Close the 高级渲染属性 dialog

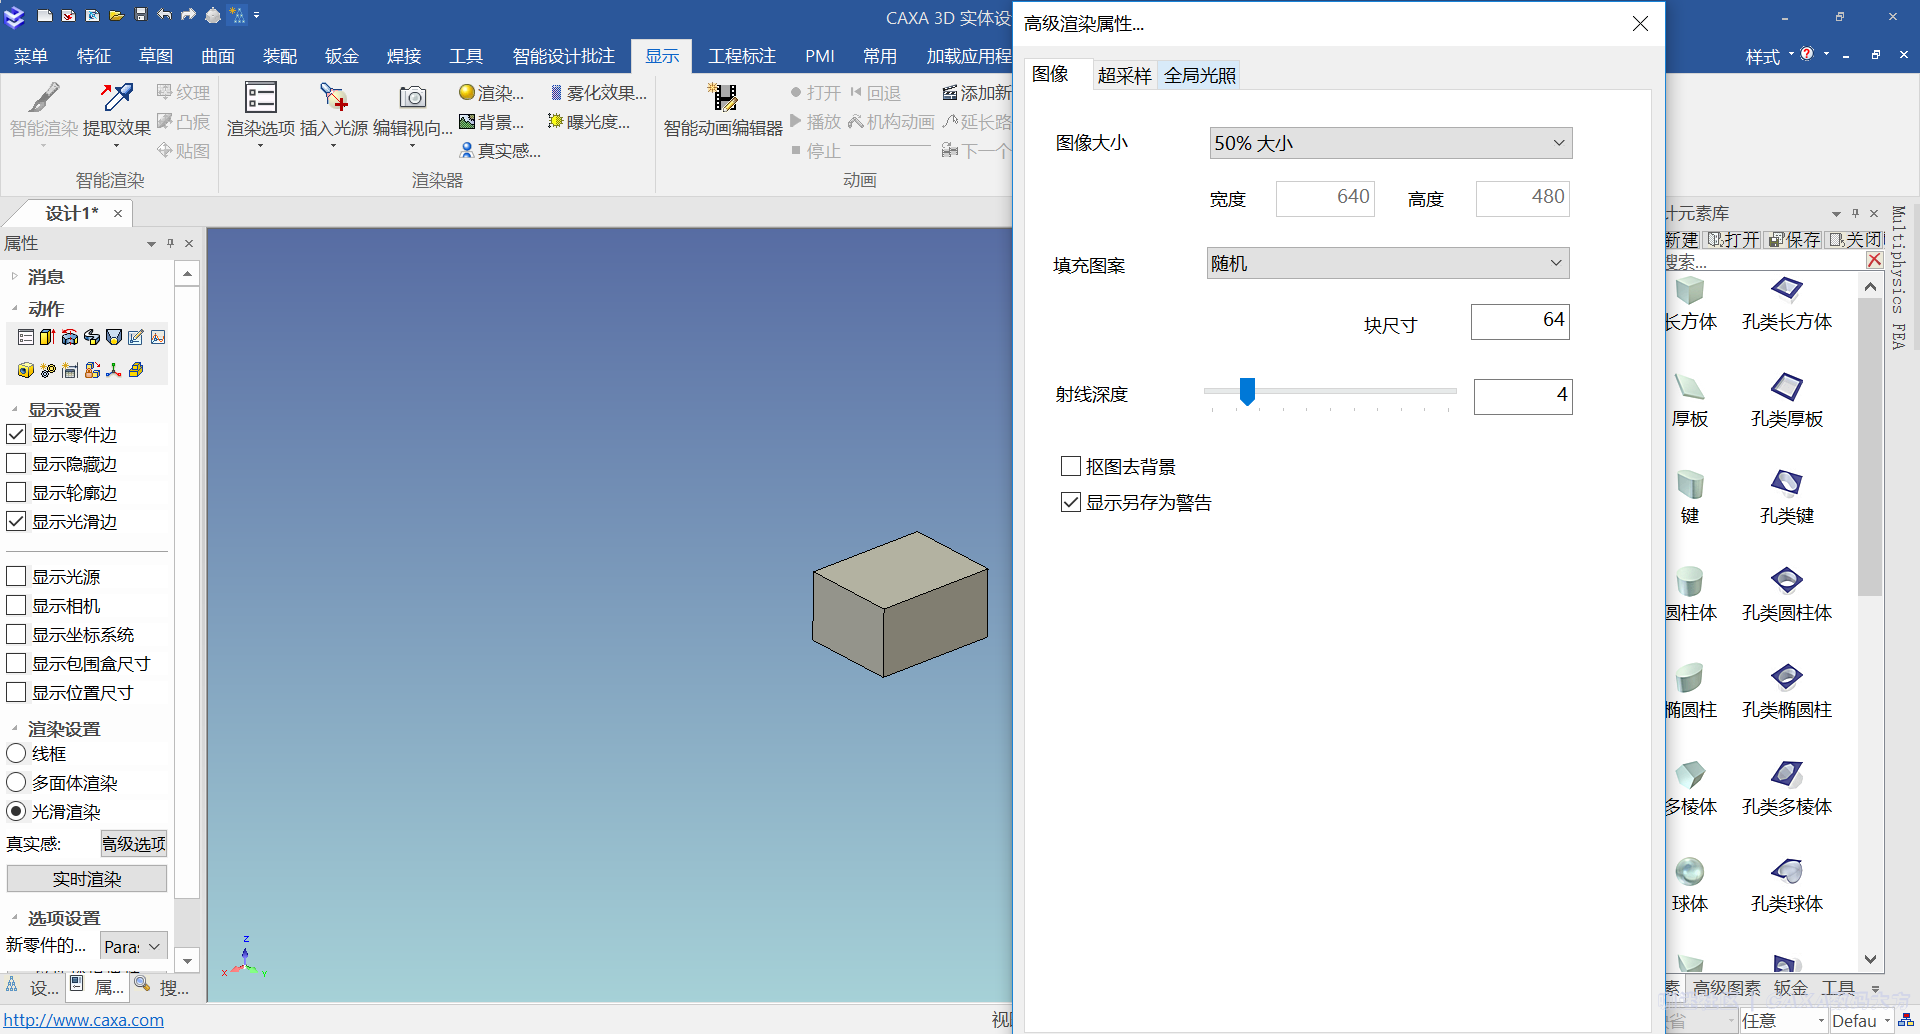tap(1640, 23)
